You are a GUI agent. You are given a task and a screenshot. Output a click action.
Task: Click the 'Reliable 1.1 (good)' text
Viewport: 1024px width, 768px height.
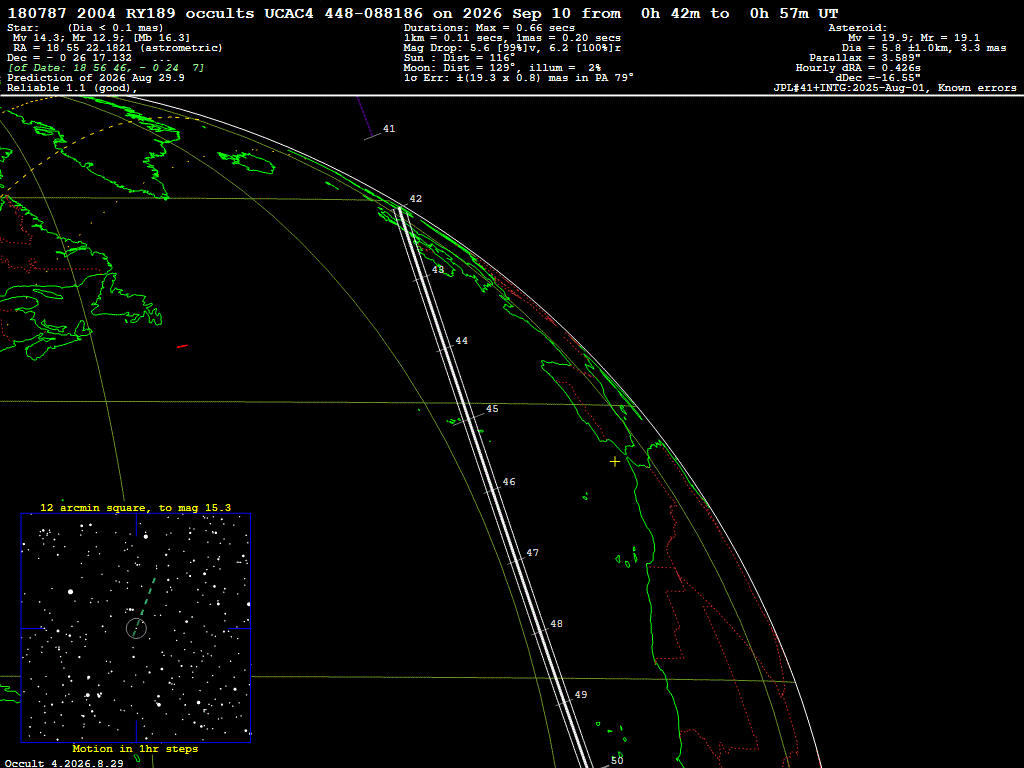click(x=72, y=88)
